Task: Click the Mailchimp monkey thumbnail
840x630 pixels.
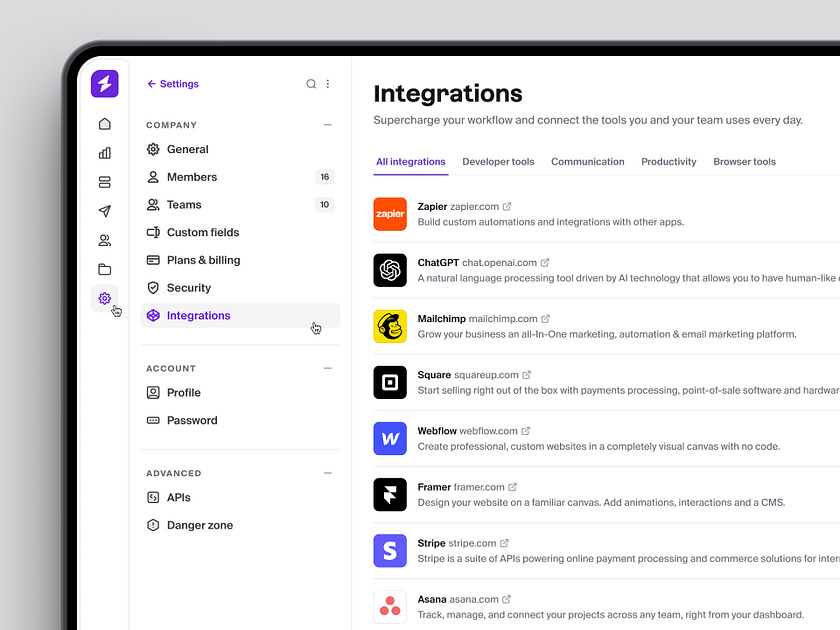Action: point(390,326)
